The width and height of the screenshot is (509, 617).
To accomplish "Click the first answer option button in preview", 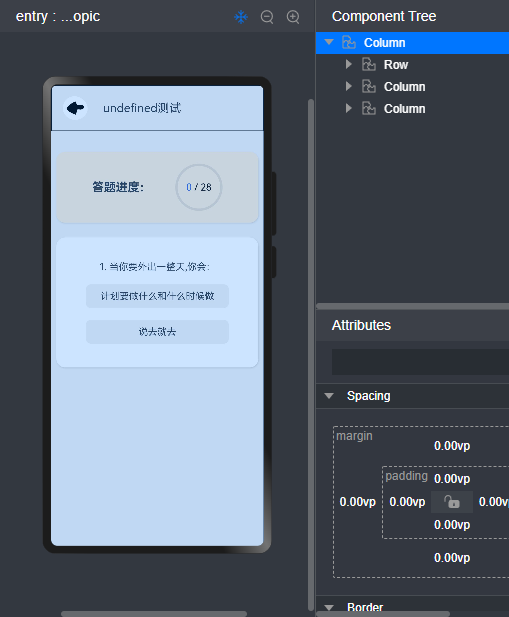I will click(x=157, y=296).
